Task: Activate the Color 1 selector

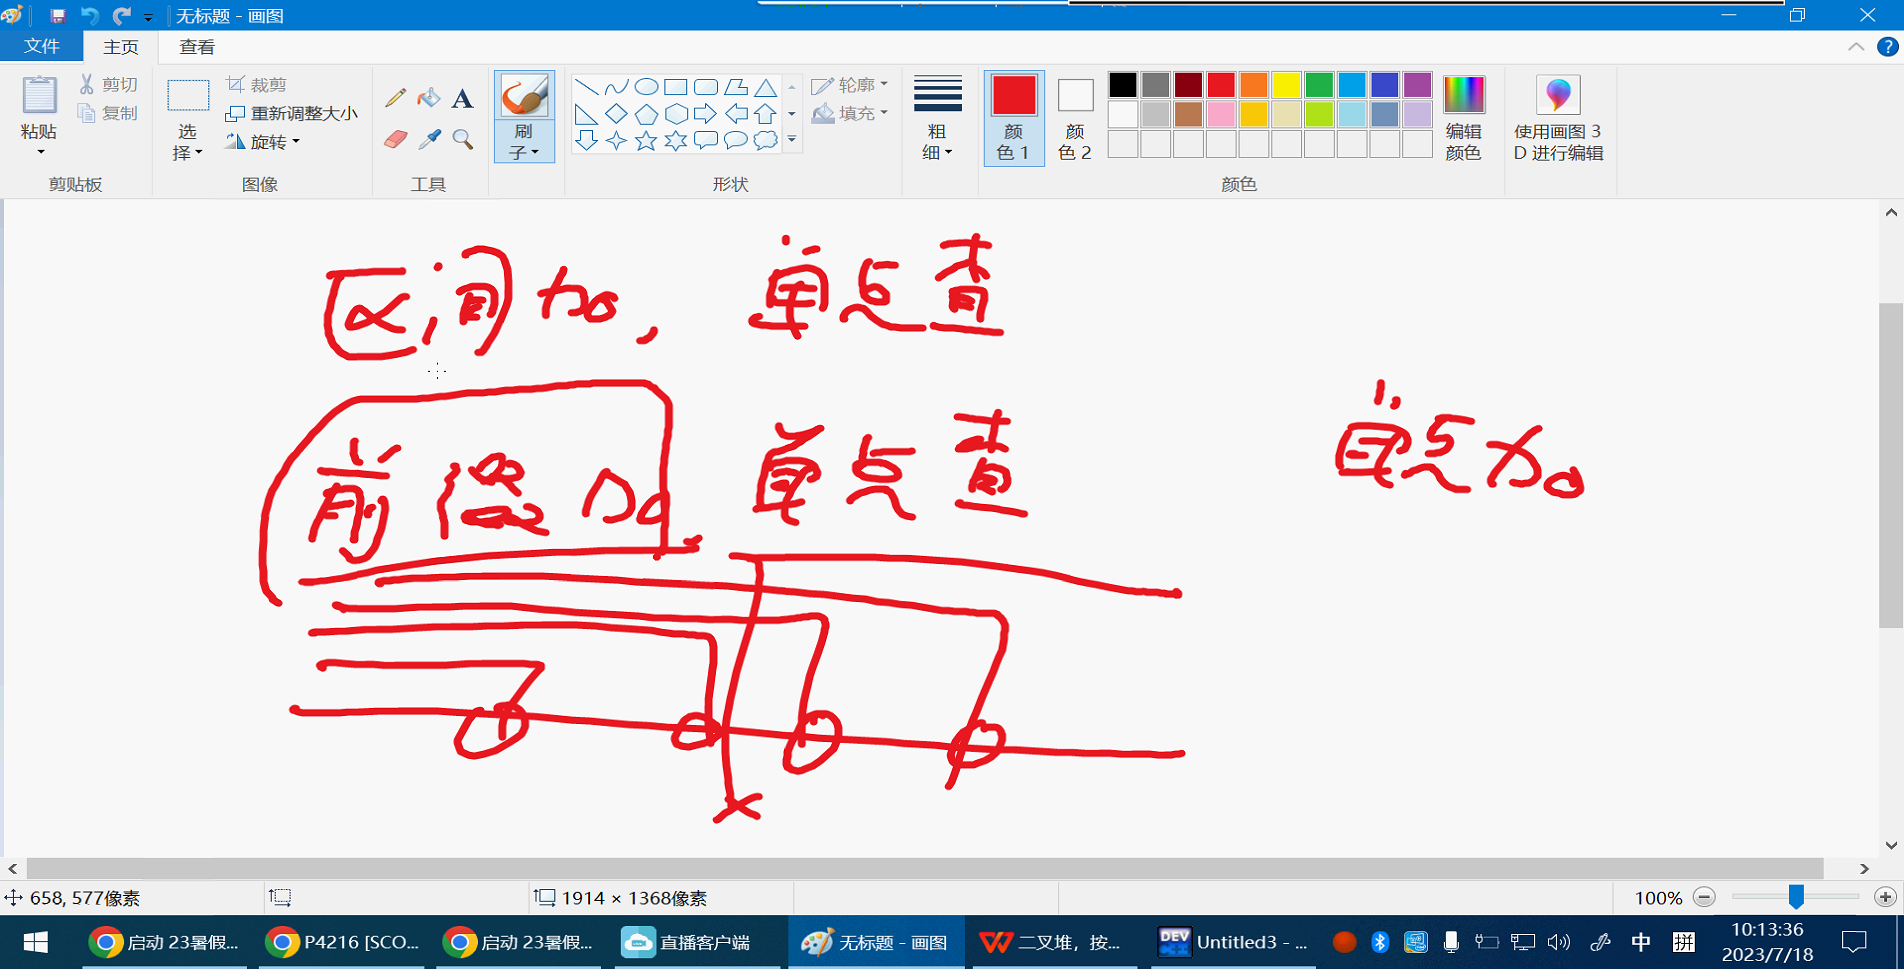Action: (x=1014, y=118)
